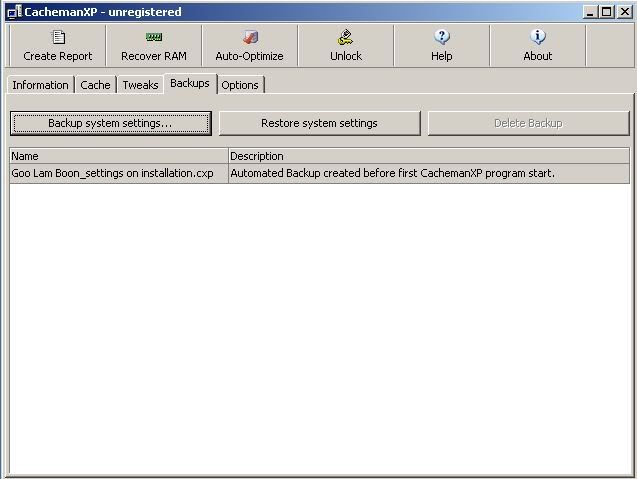
Task: Sort backups by the Name column header
Action: point(119,156)
